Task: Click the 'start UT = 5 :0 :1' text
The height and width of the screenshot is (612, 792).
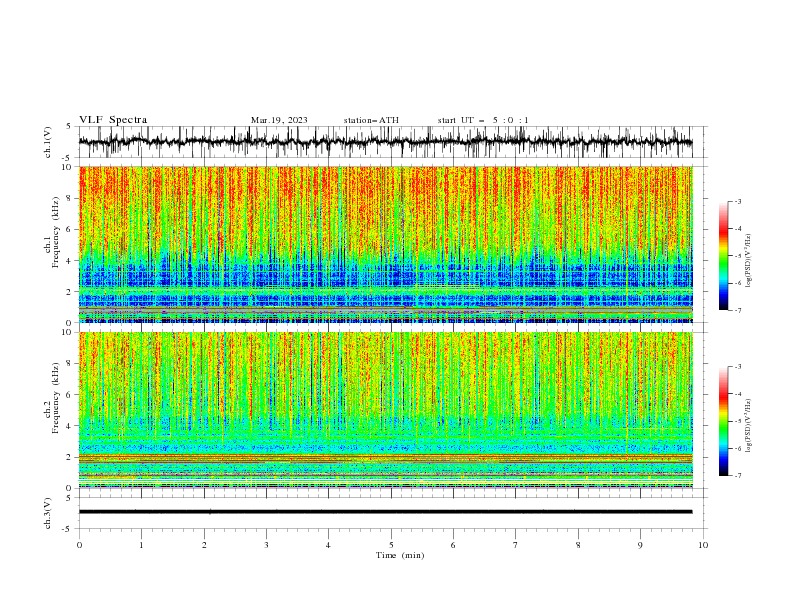Action: point(483,120)
